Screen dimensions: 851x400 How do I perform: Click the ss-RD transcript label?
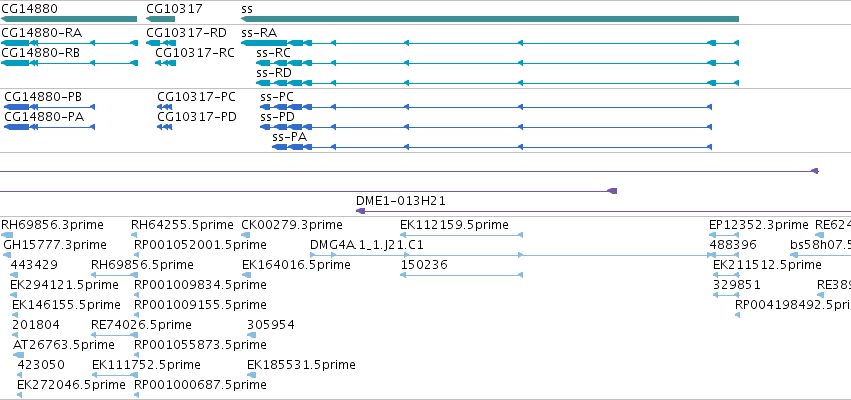pos(274,73)
